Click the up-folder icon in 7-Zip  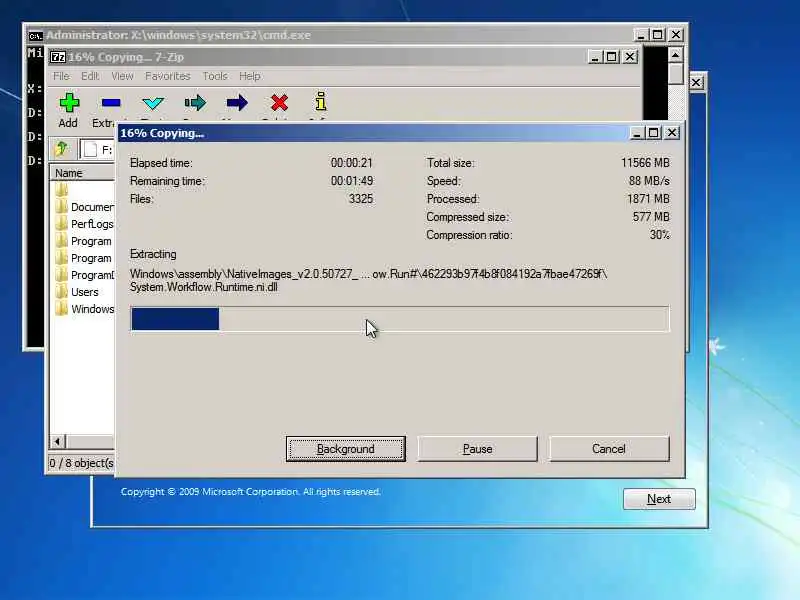(62, 149)
